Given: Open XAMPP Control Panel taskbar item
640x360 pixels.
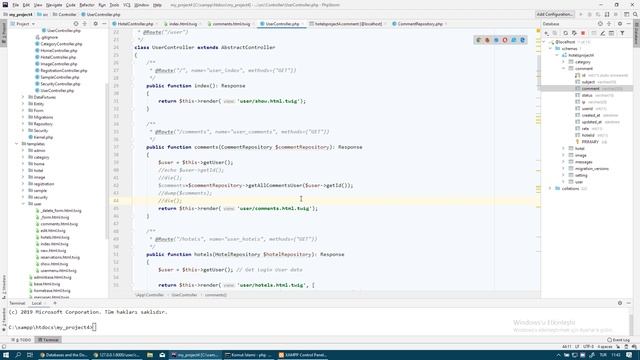Looking at the screenshot, I should (x=303, y=355).
